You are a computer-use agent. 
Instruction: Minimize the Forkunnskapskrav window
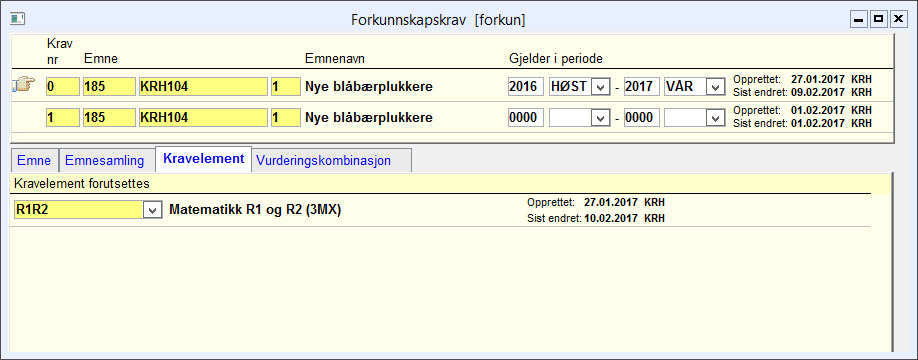(x=859, y=19)
